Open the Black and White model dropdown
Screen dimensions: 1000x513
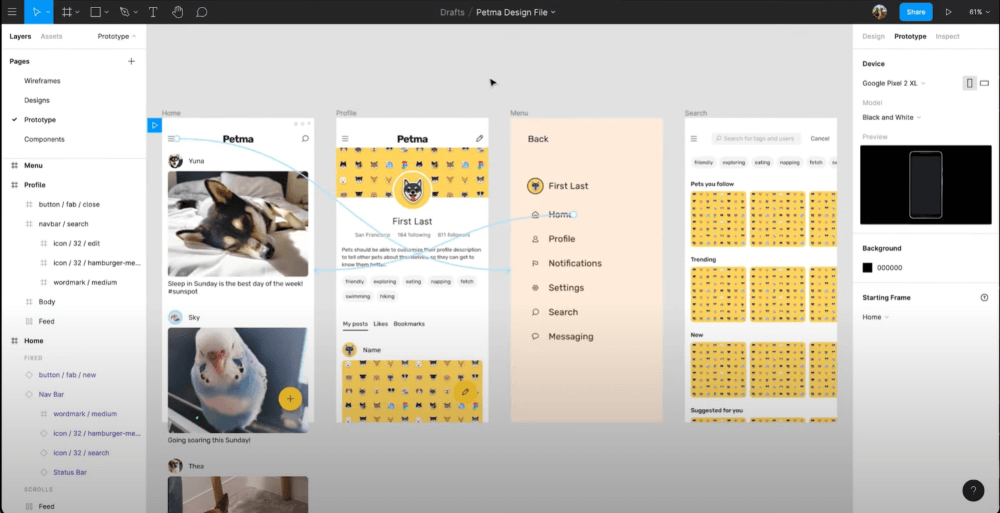point(892,117)
